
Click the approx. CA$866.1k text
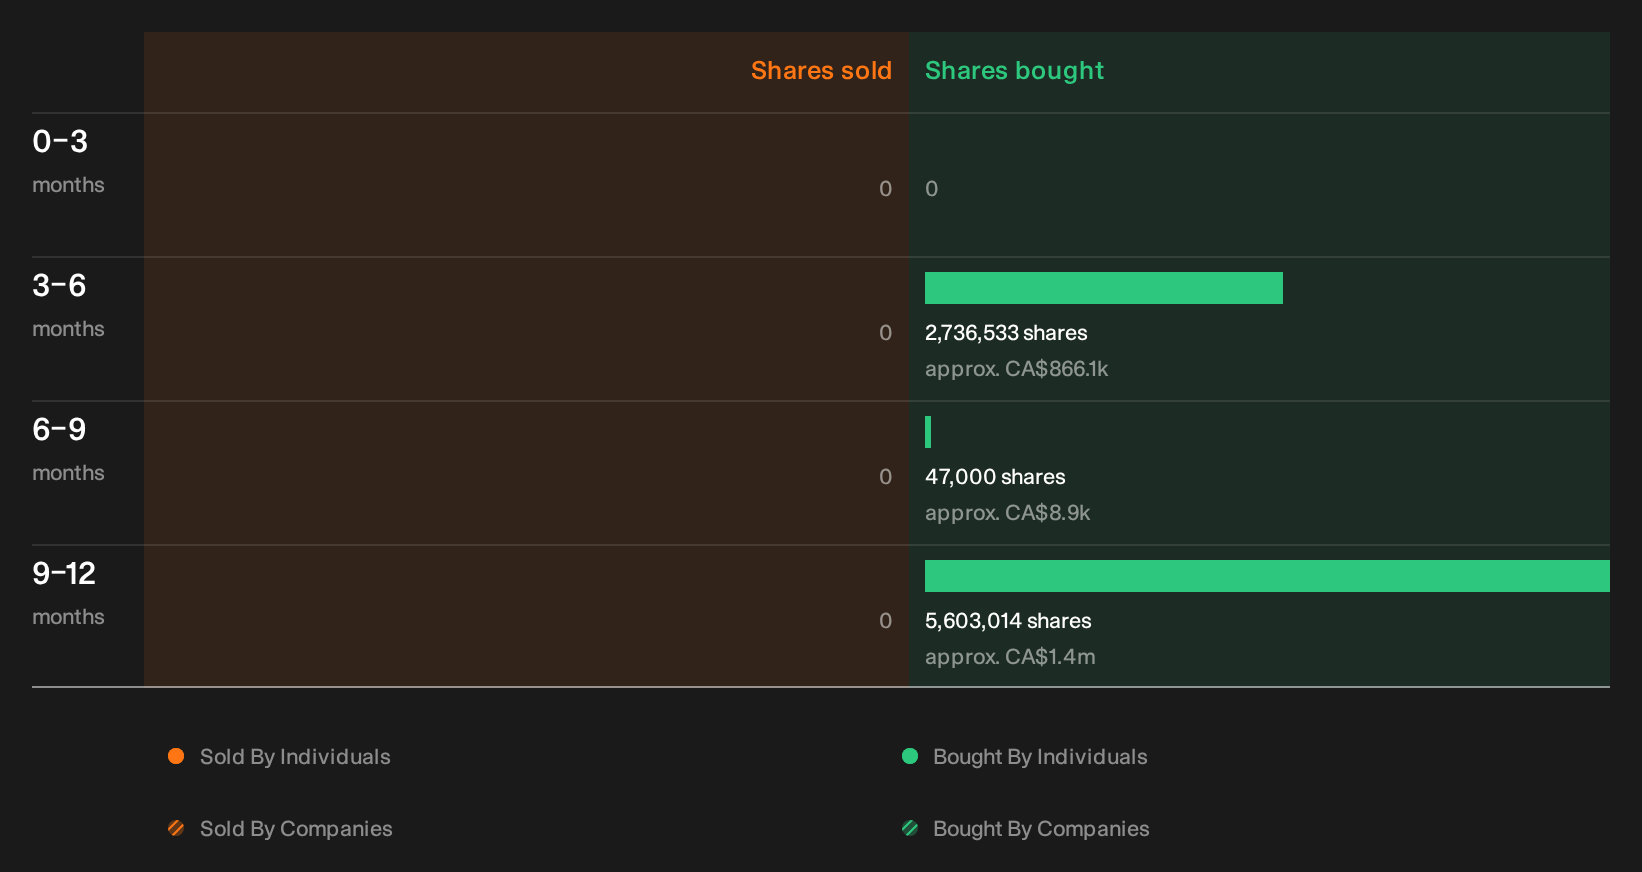(1017, 369)
